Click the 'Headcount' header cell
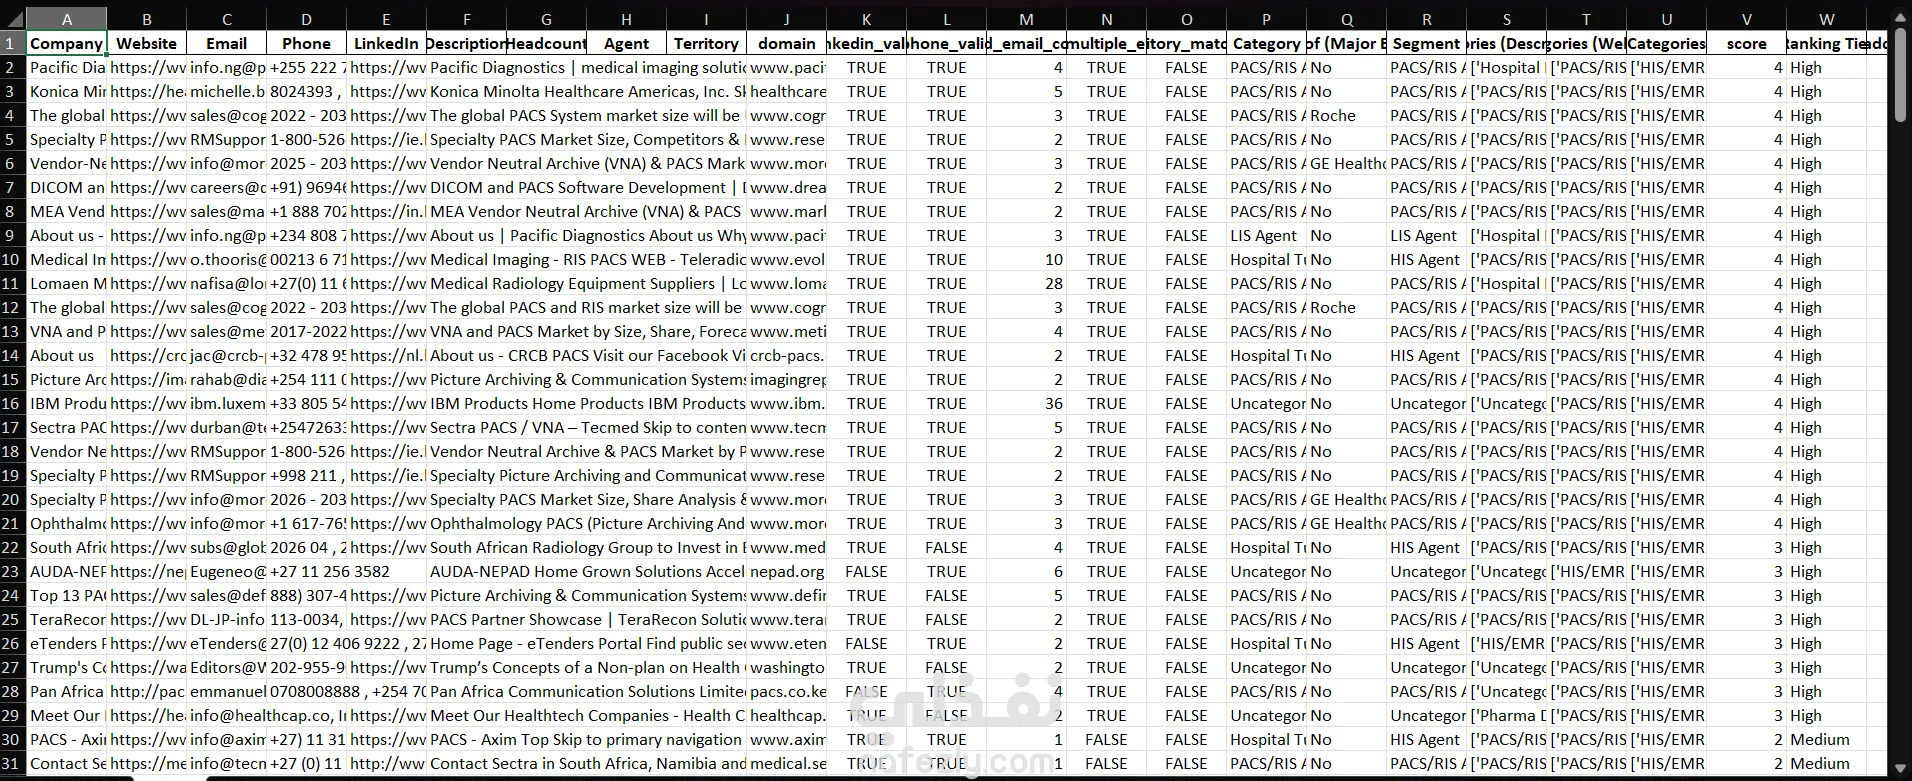The height and width of the screenshot is (781, 1912). point(546,43)
